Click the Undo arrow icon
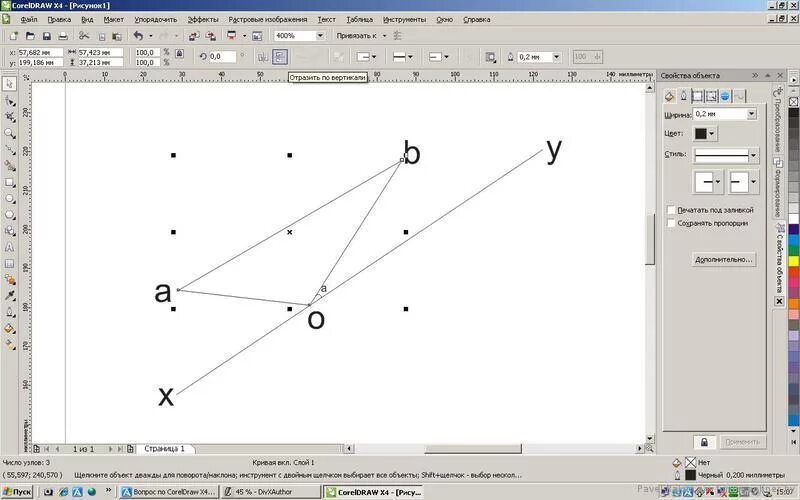 [138, 36]
